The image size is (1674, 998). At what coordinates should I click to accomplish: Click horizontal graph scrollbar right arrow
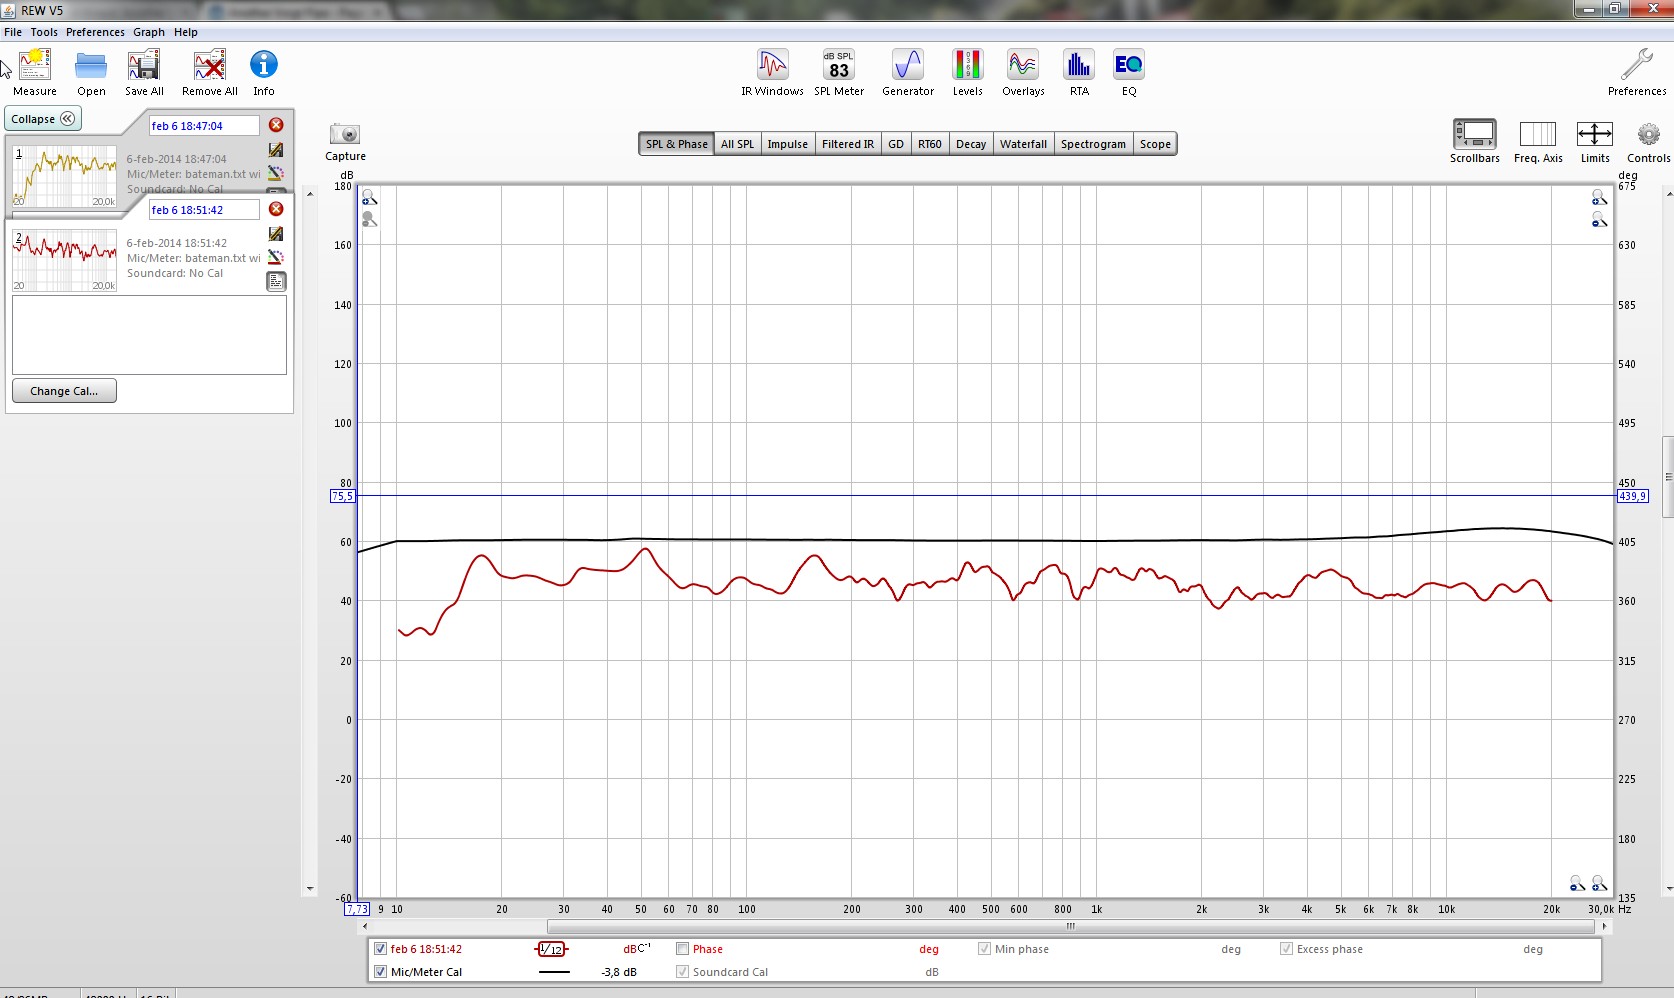pyautogui.click(x=1605, y=926)
